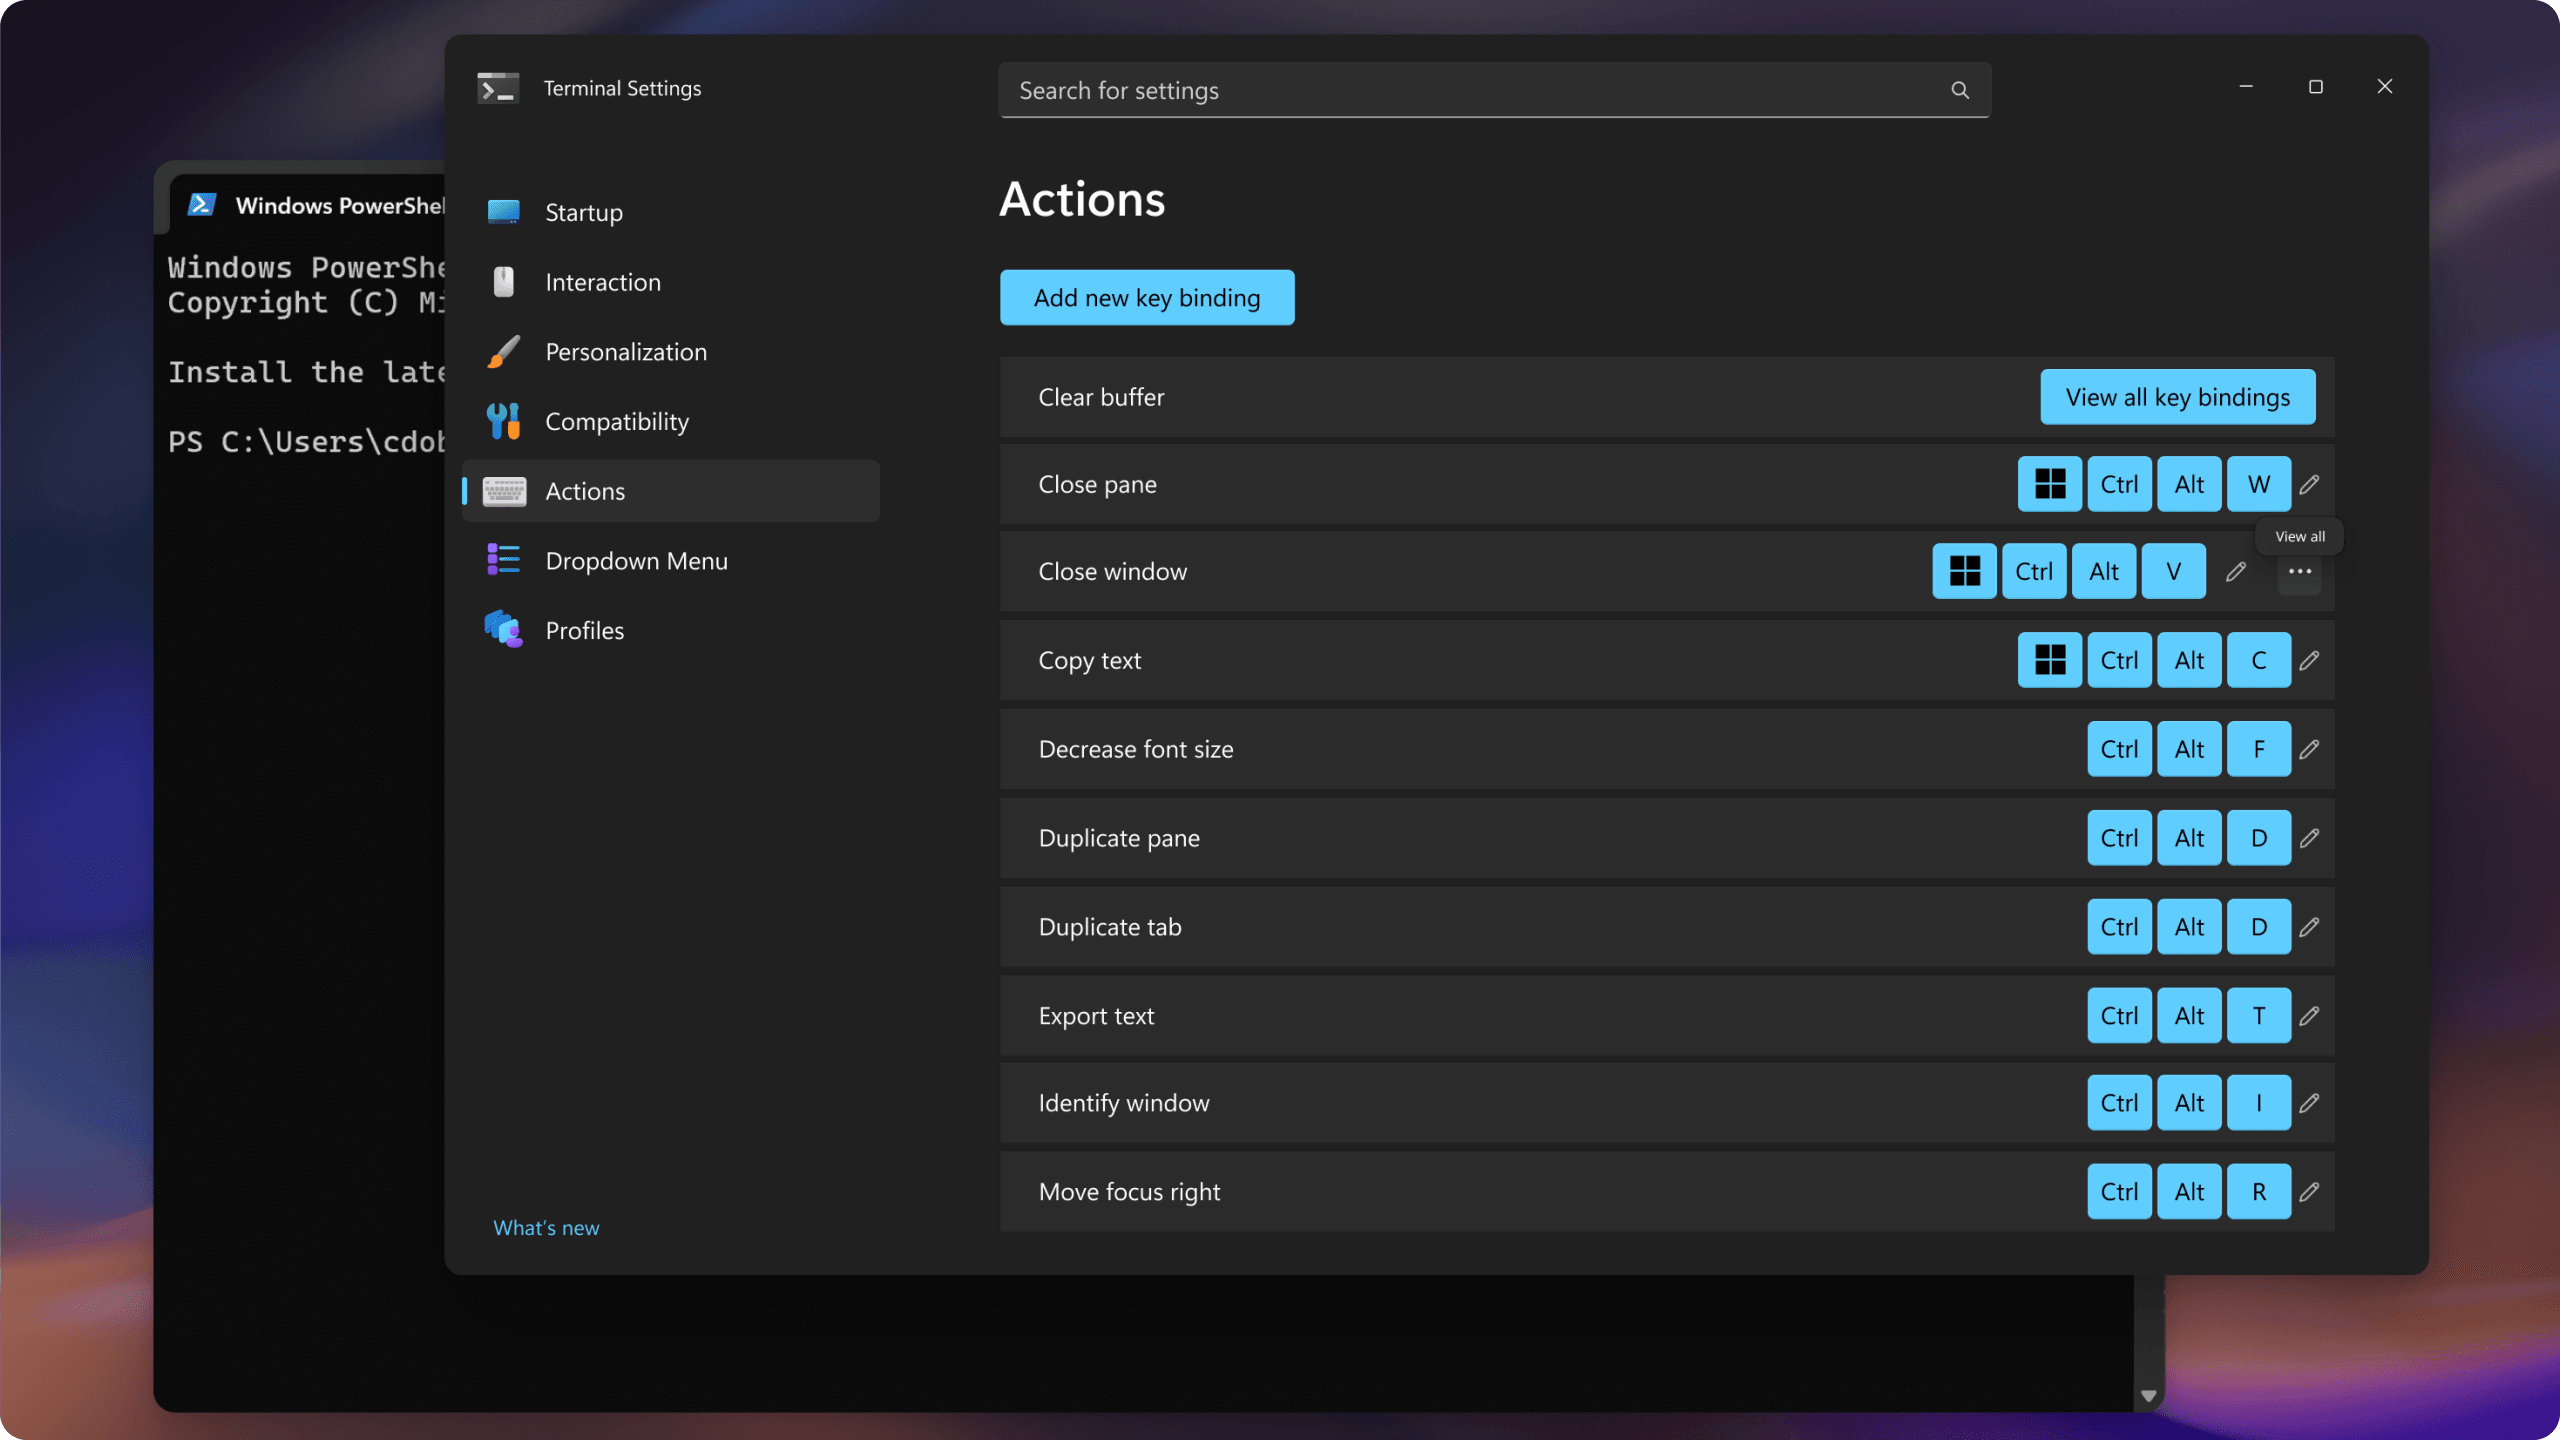Edit the Duplicate tab shortcut pencil
Image resolution: width=2560 pixels, height=1440 pixels.
click(x=2309, y=927)
